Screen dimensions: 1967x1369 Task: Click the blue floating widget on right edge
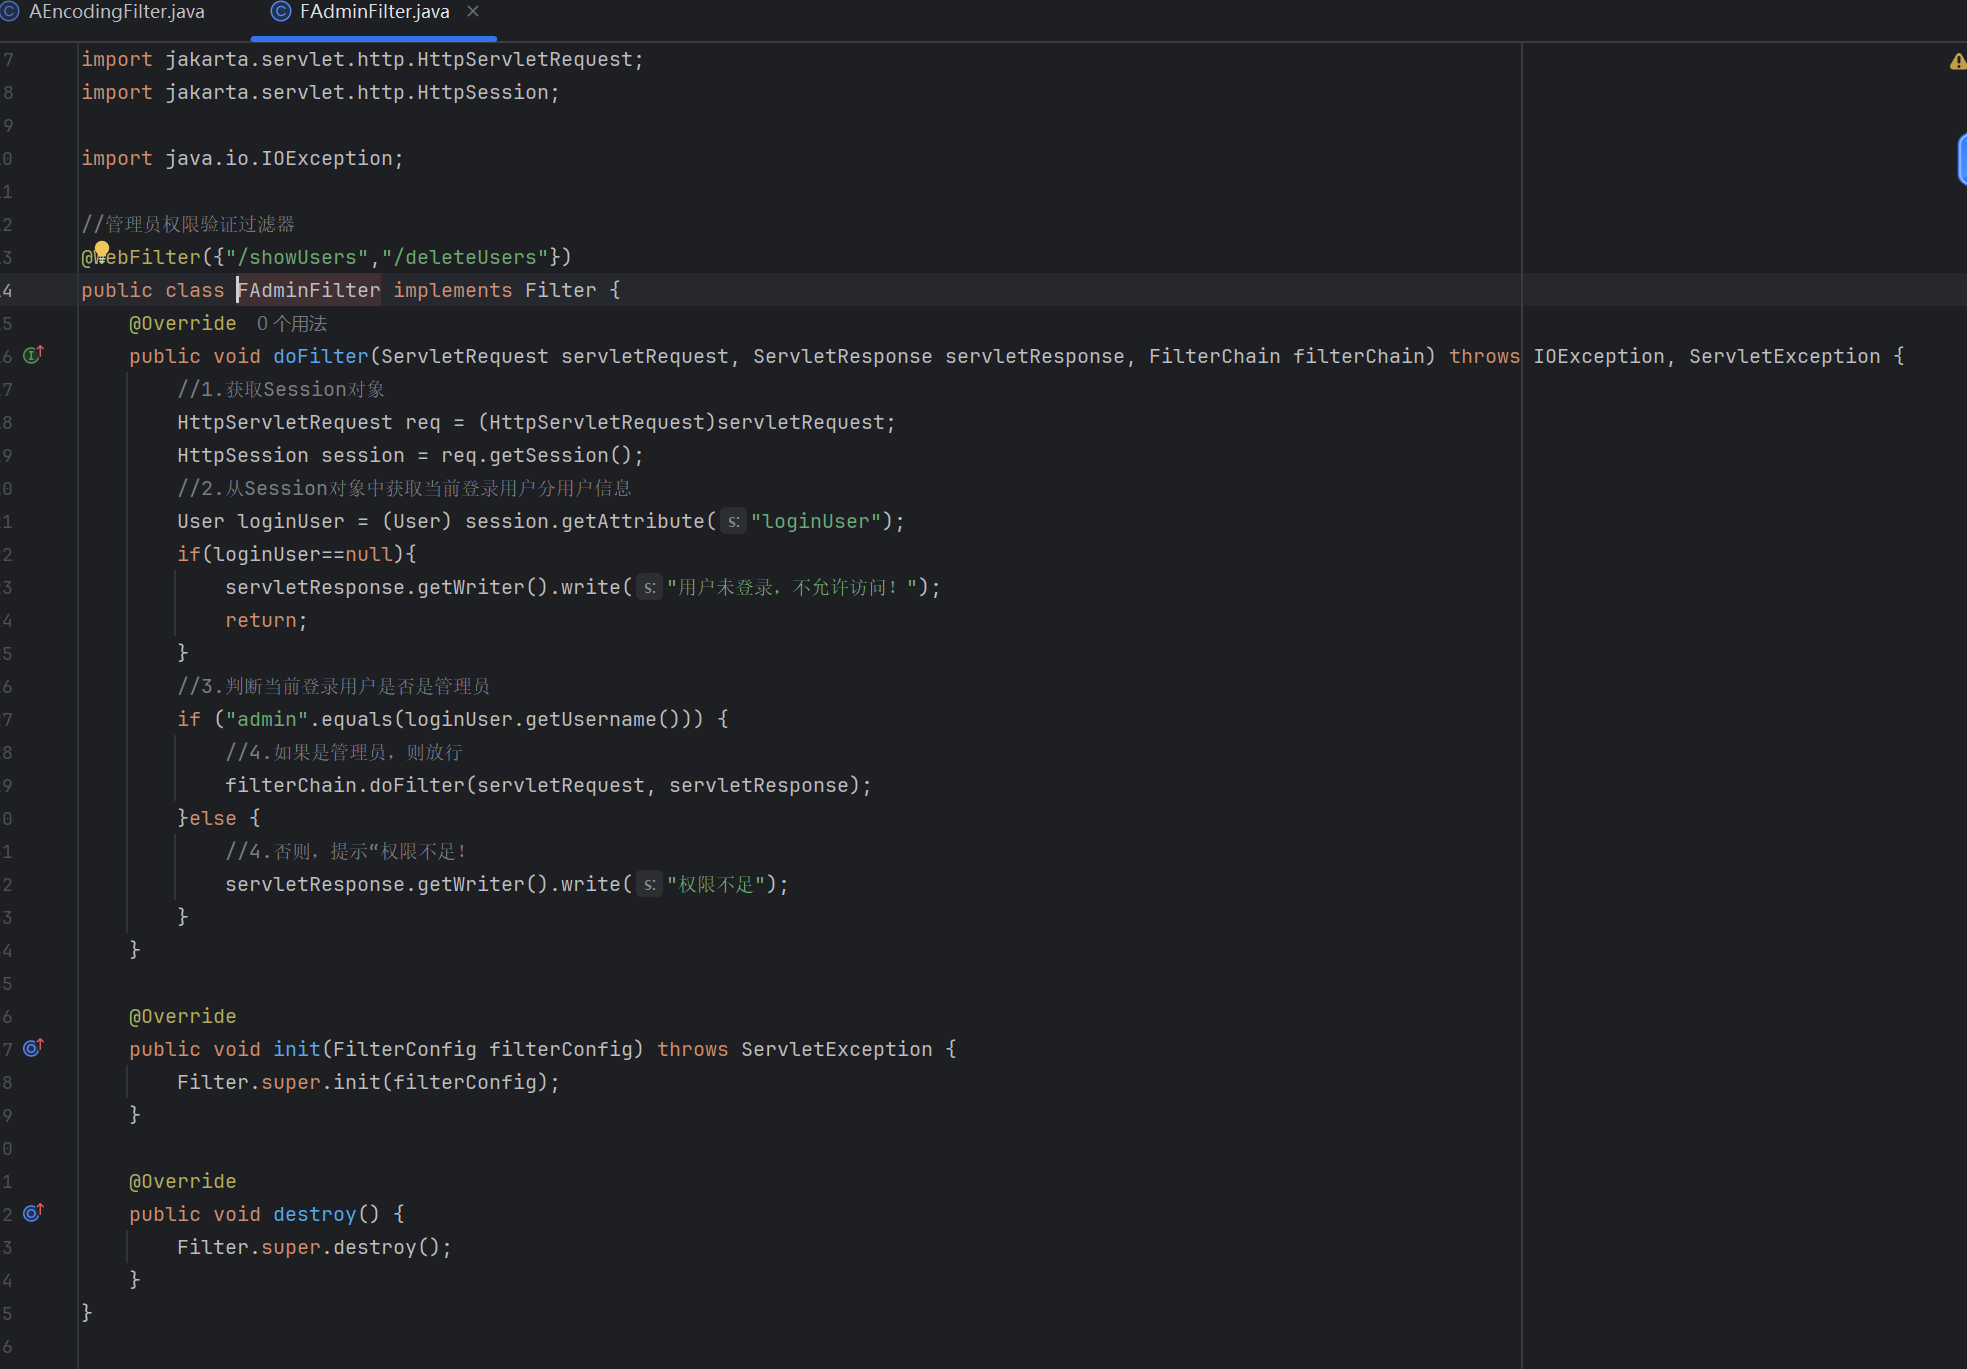click(x=1961, y=160)
